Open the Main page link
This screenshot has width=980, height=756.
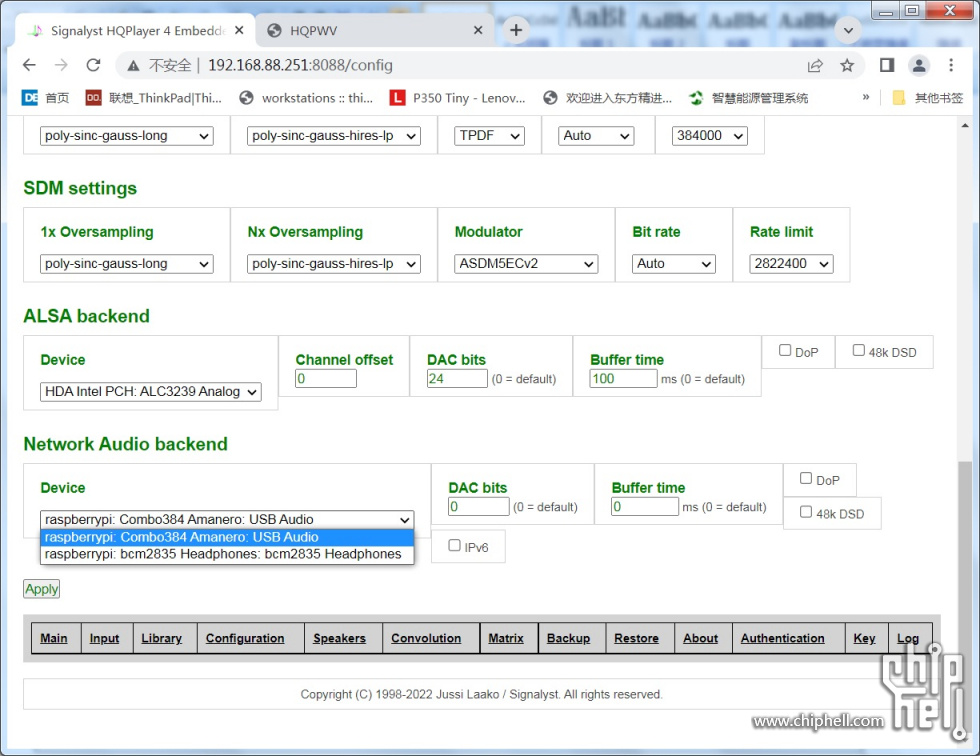click(x=54, y=638)
